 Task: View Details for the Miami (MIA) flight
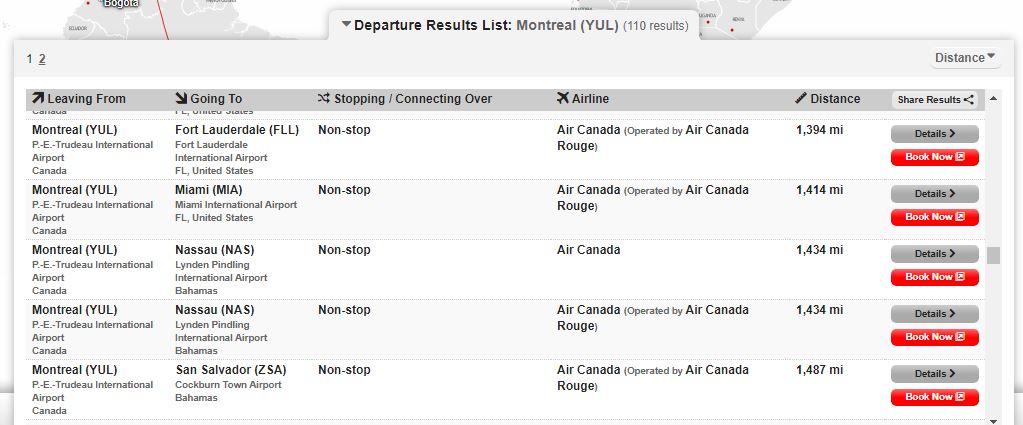(934, 193)
